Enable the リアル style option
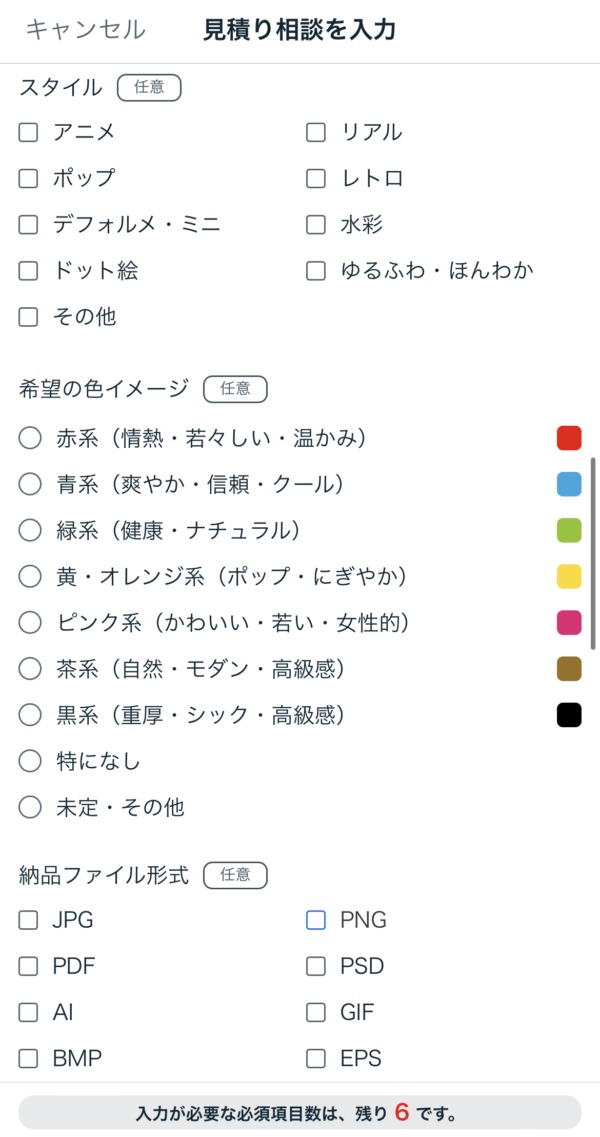The image size is (600, 1137). (316, 132)
